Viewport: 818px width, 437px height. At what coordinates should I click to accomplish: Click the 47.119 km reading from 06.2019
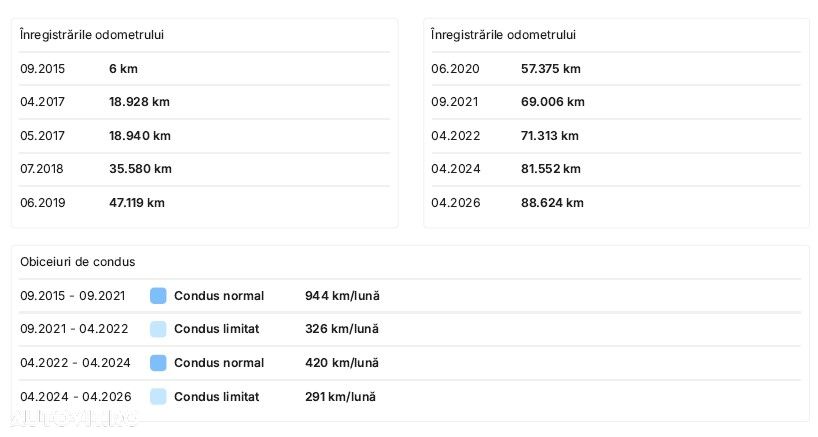pos(137,203)
